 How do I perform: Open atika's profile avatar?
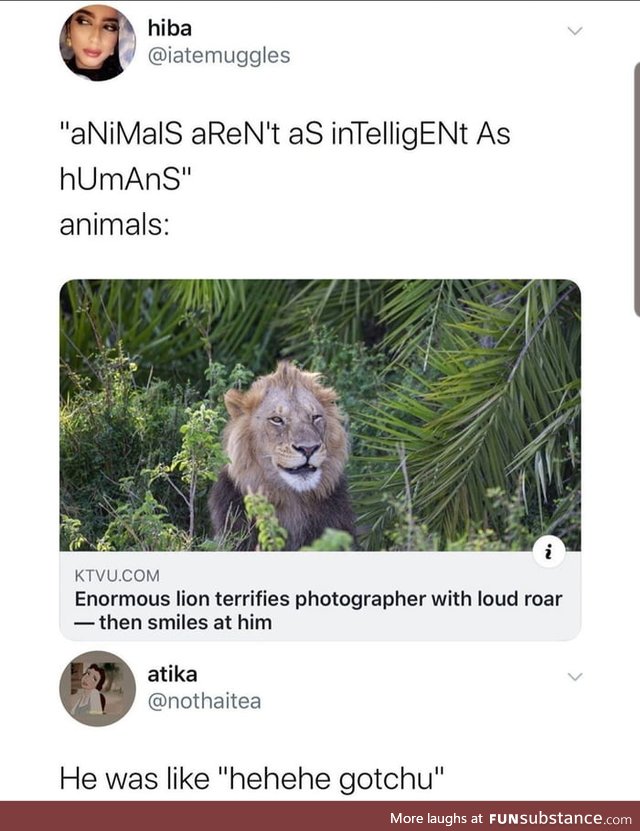tap(97, 688)
